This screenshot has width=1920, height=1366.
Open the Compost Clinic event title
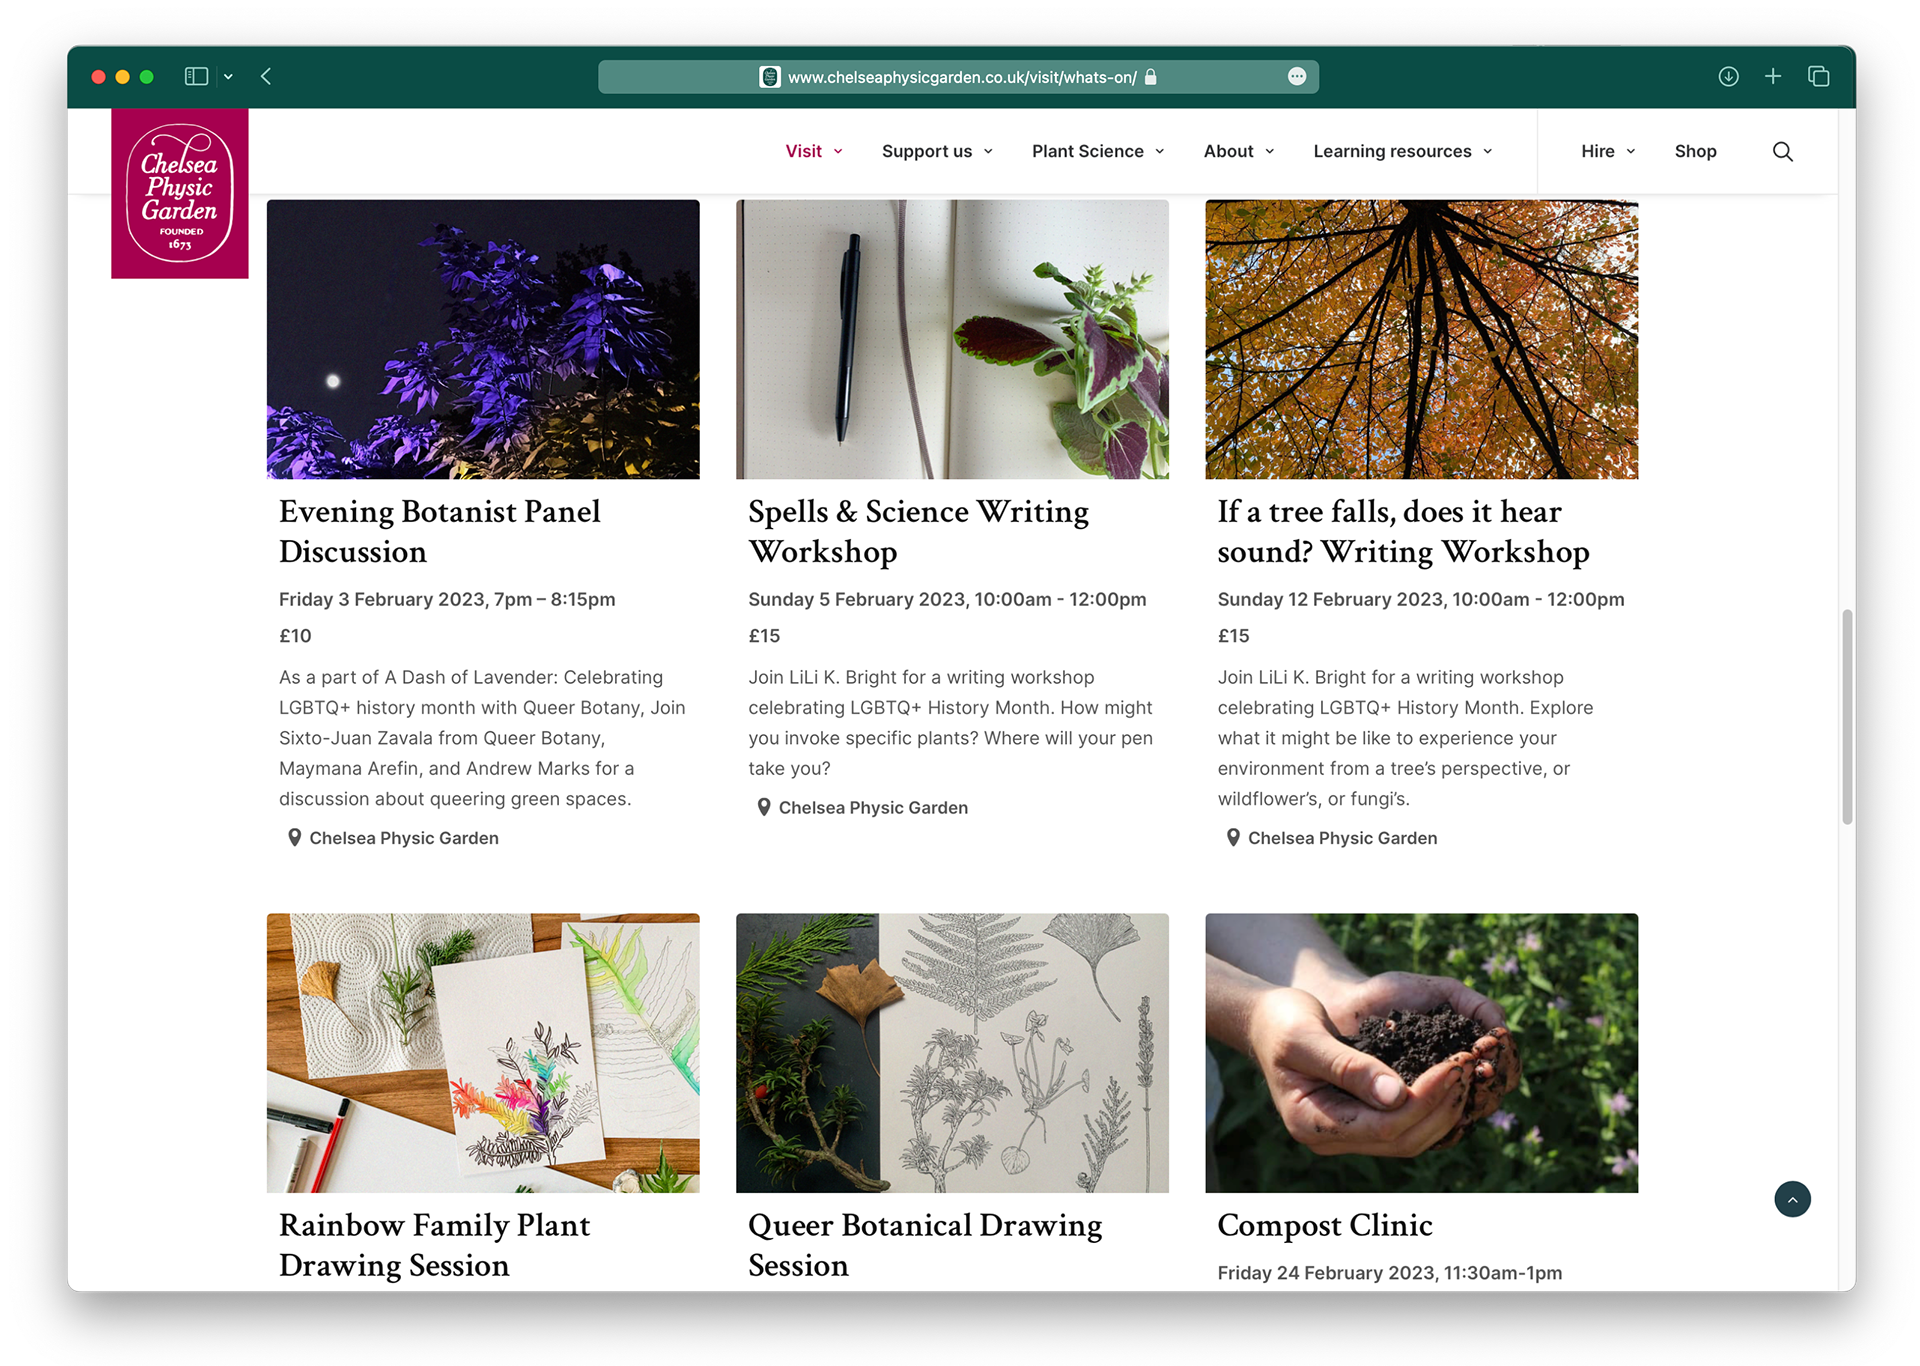[x=1325, y=1225]
